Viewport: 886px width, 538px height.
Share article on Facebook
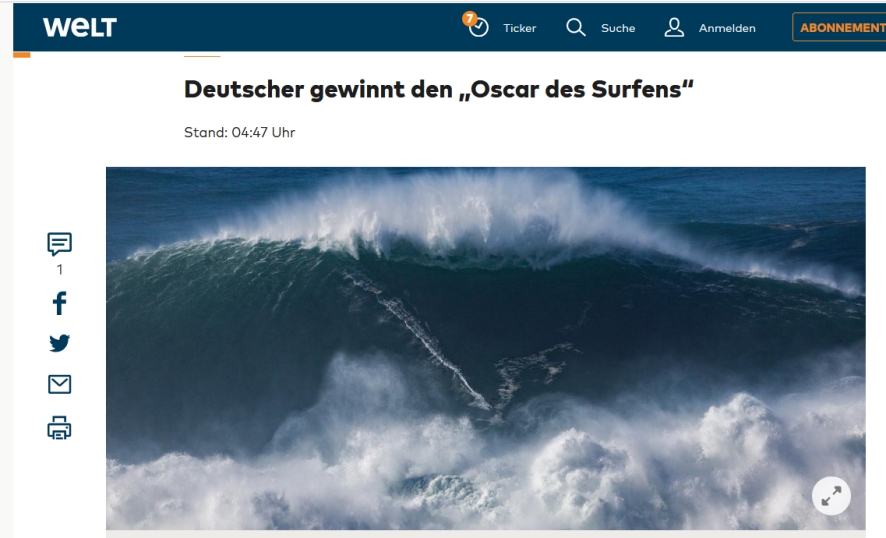tap(59, 303)
